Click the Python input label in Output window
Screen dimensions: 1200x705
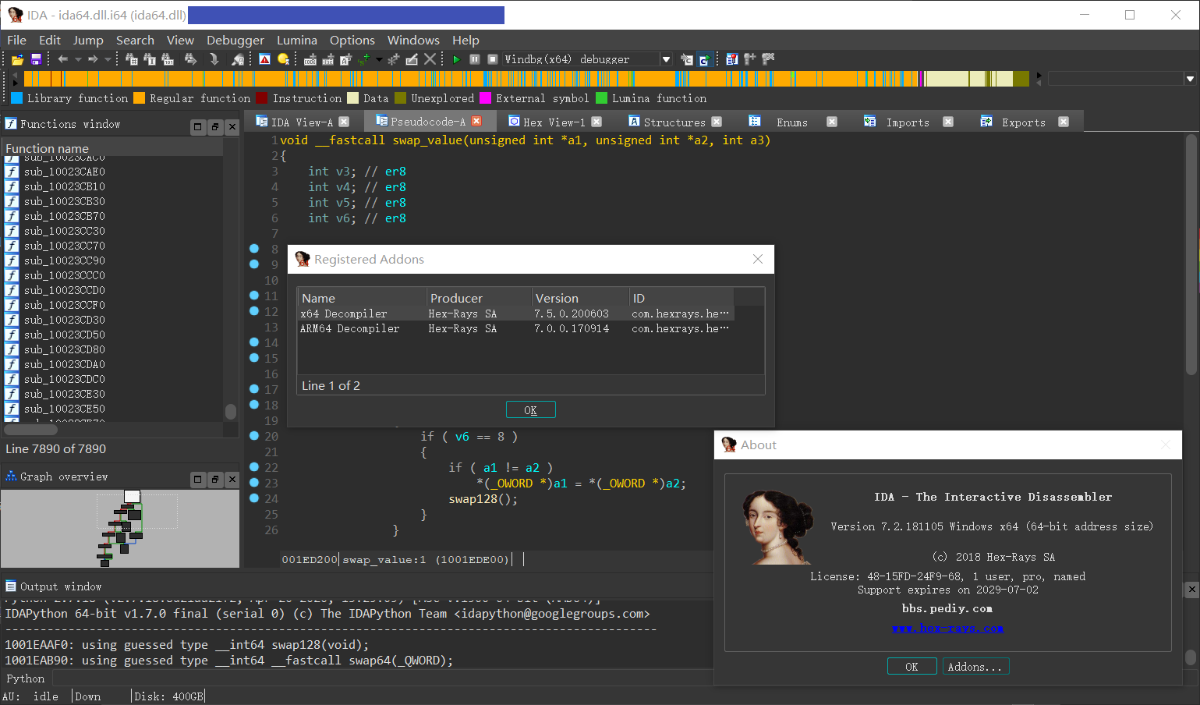pyautogui.click(x=25, y=678)
